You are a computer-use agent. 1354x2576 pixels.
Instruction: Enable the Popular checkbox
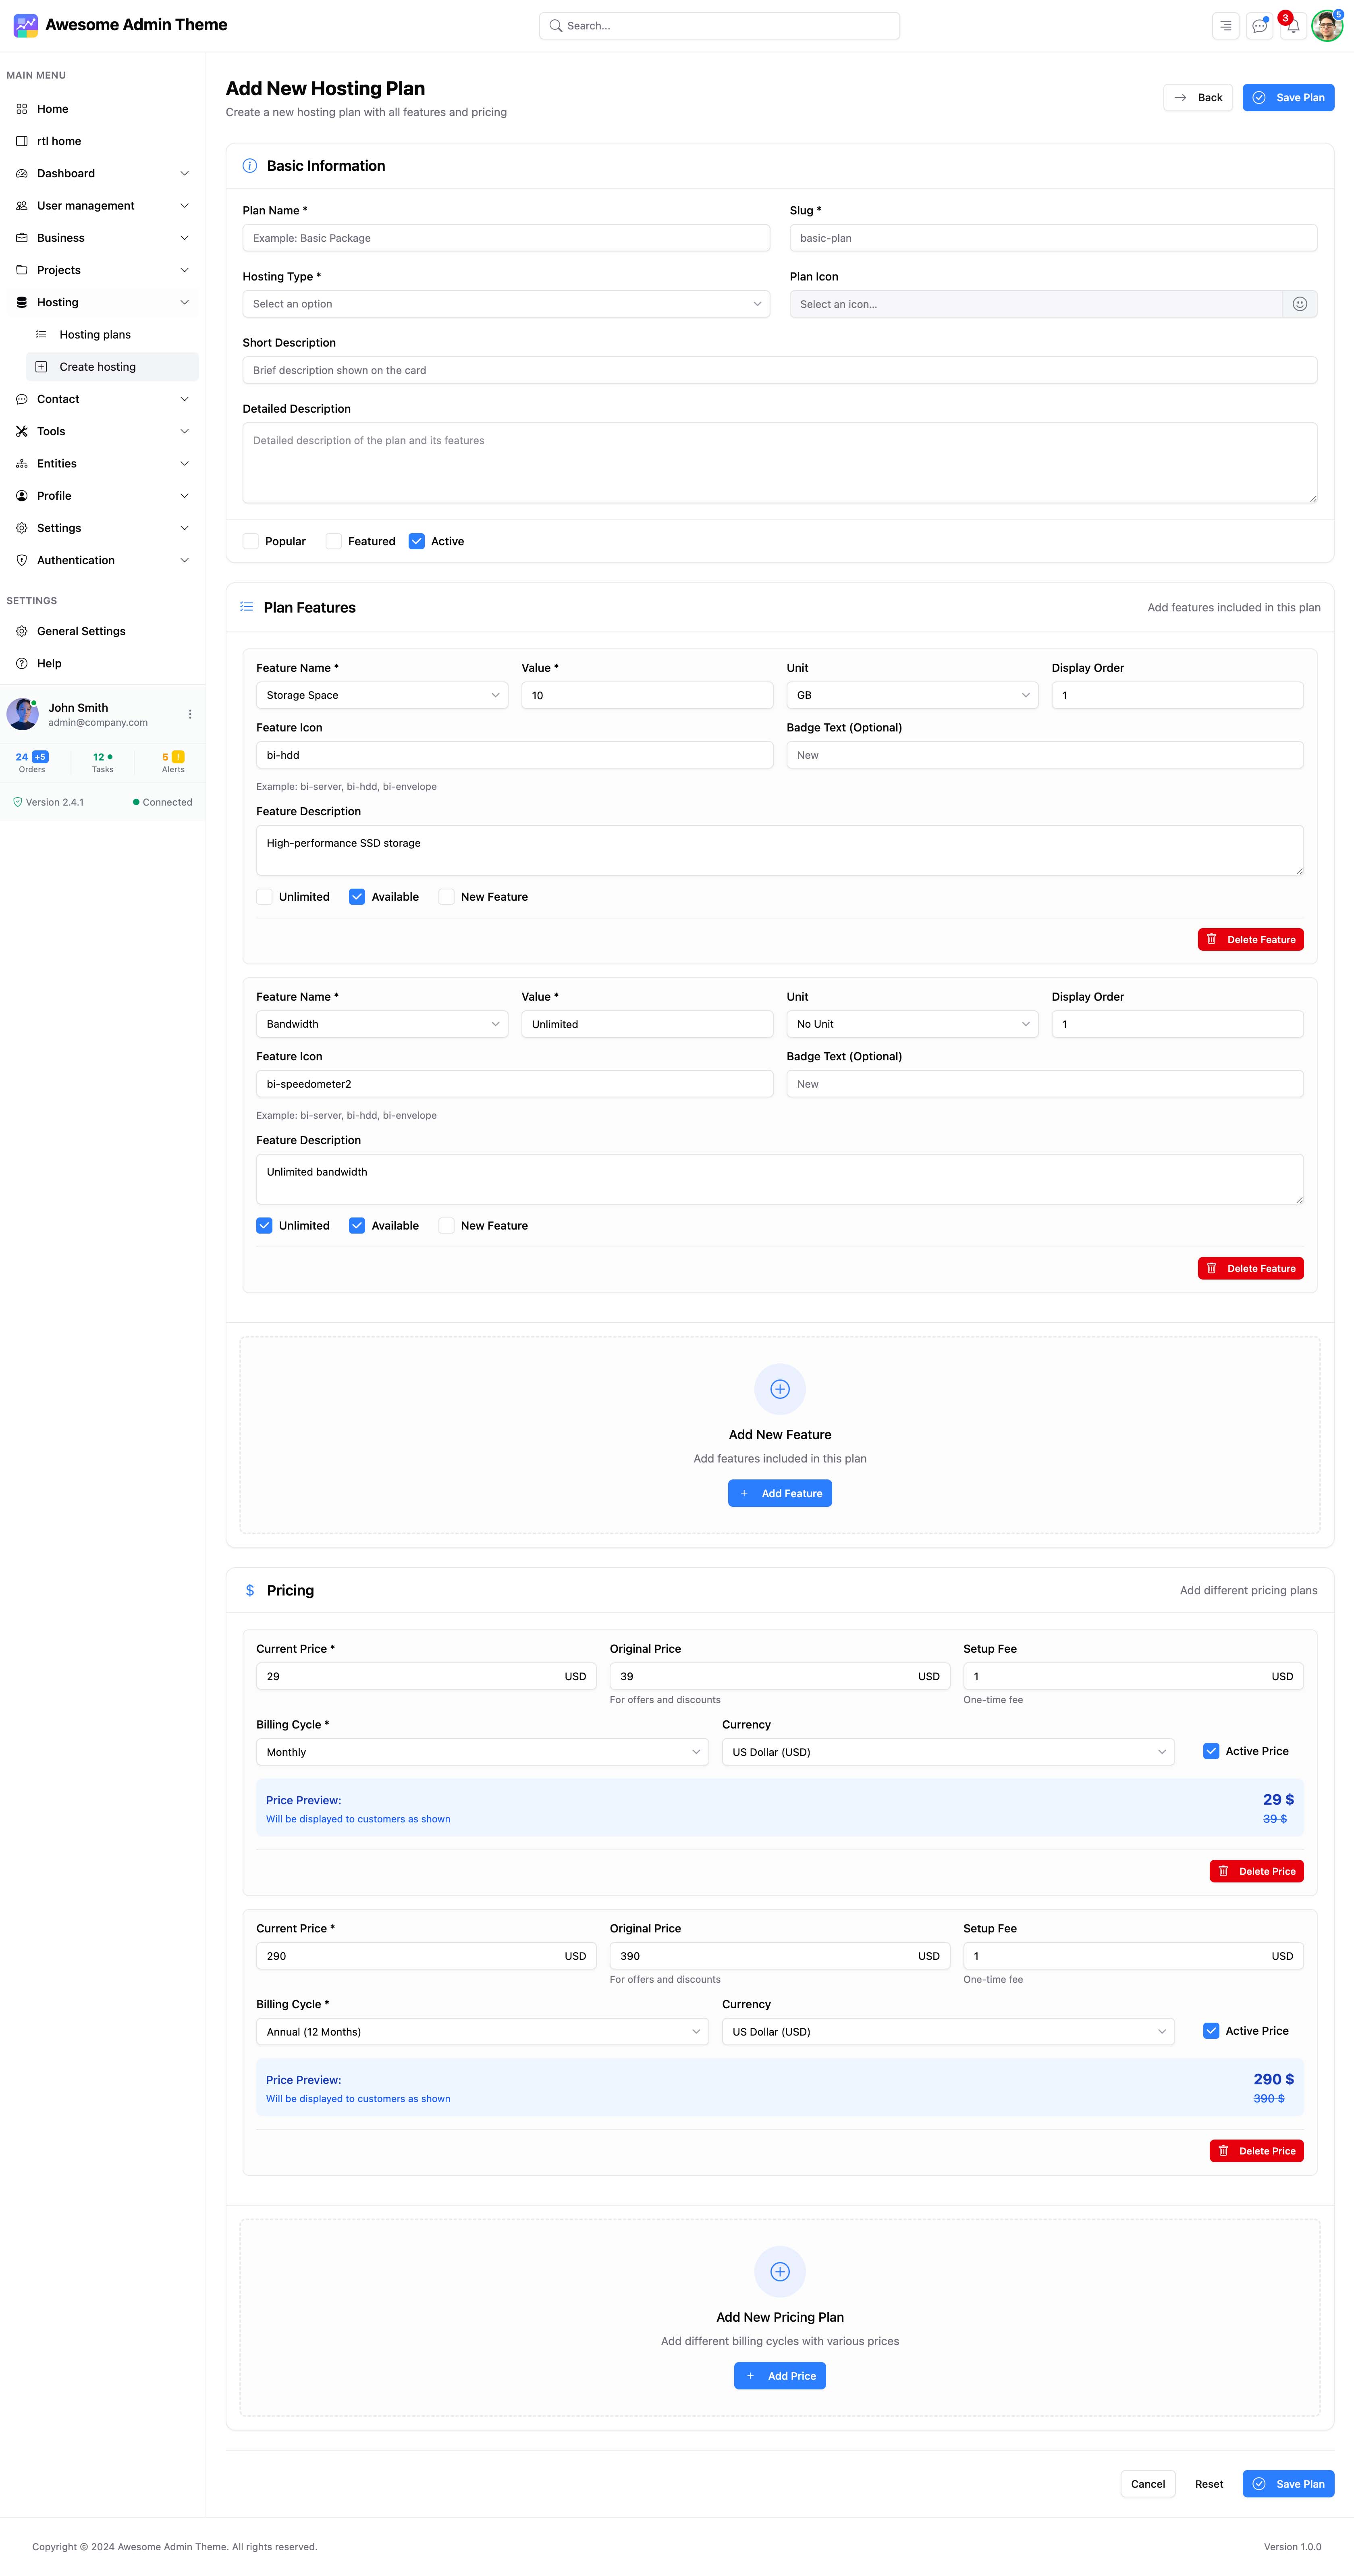[251, 541]
